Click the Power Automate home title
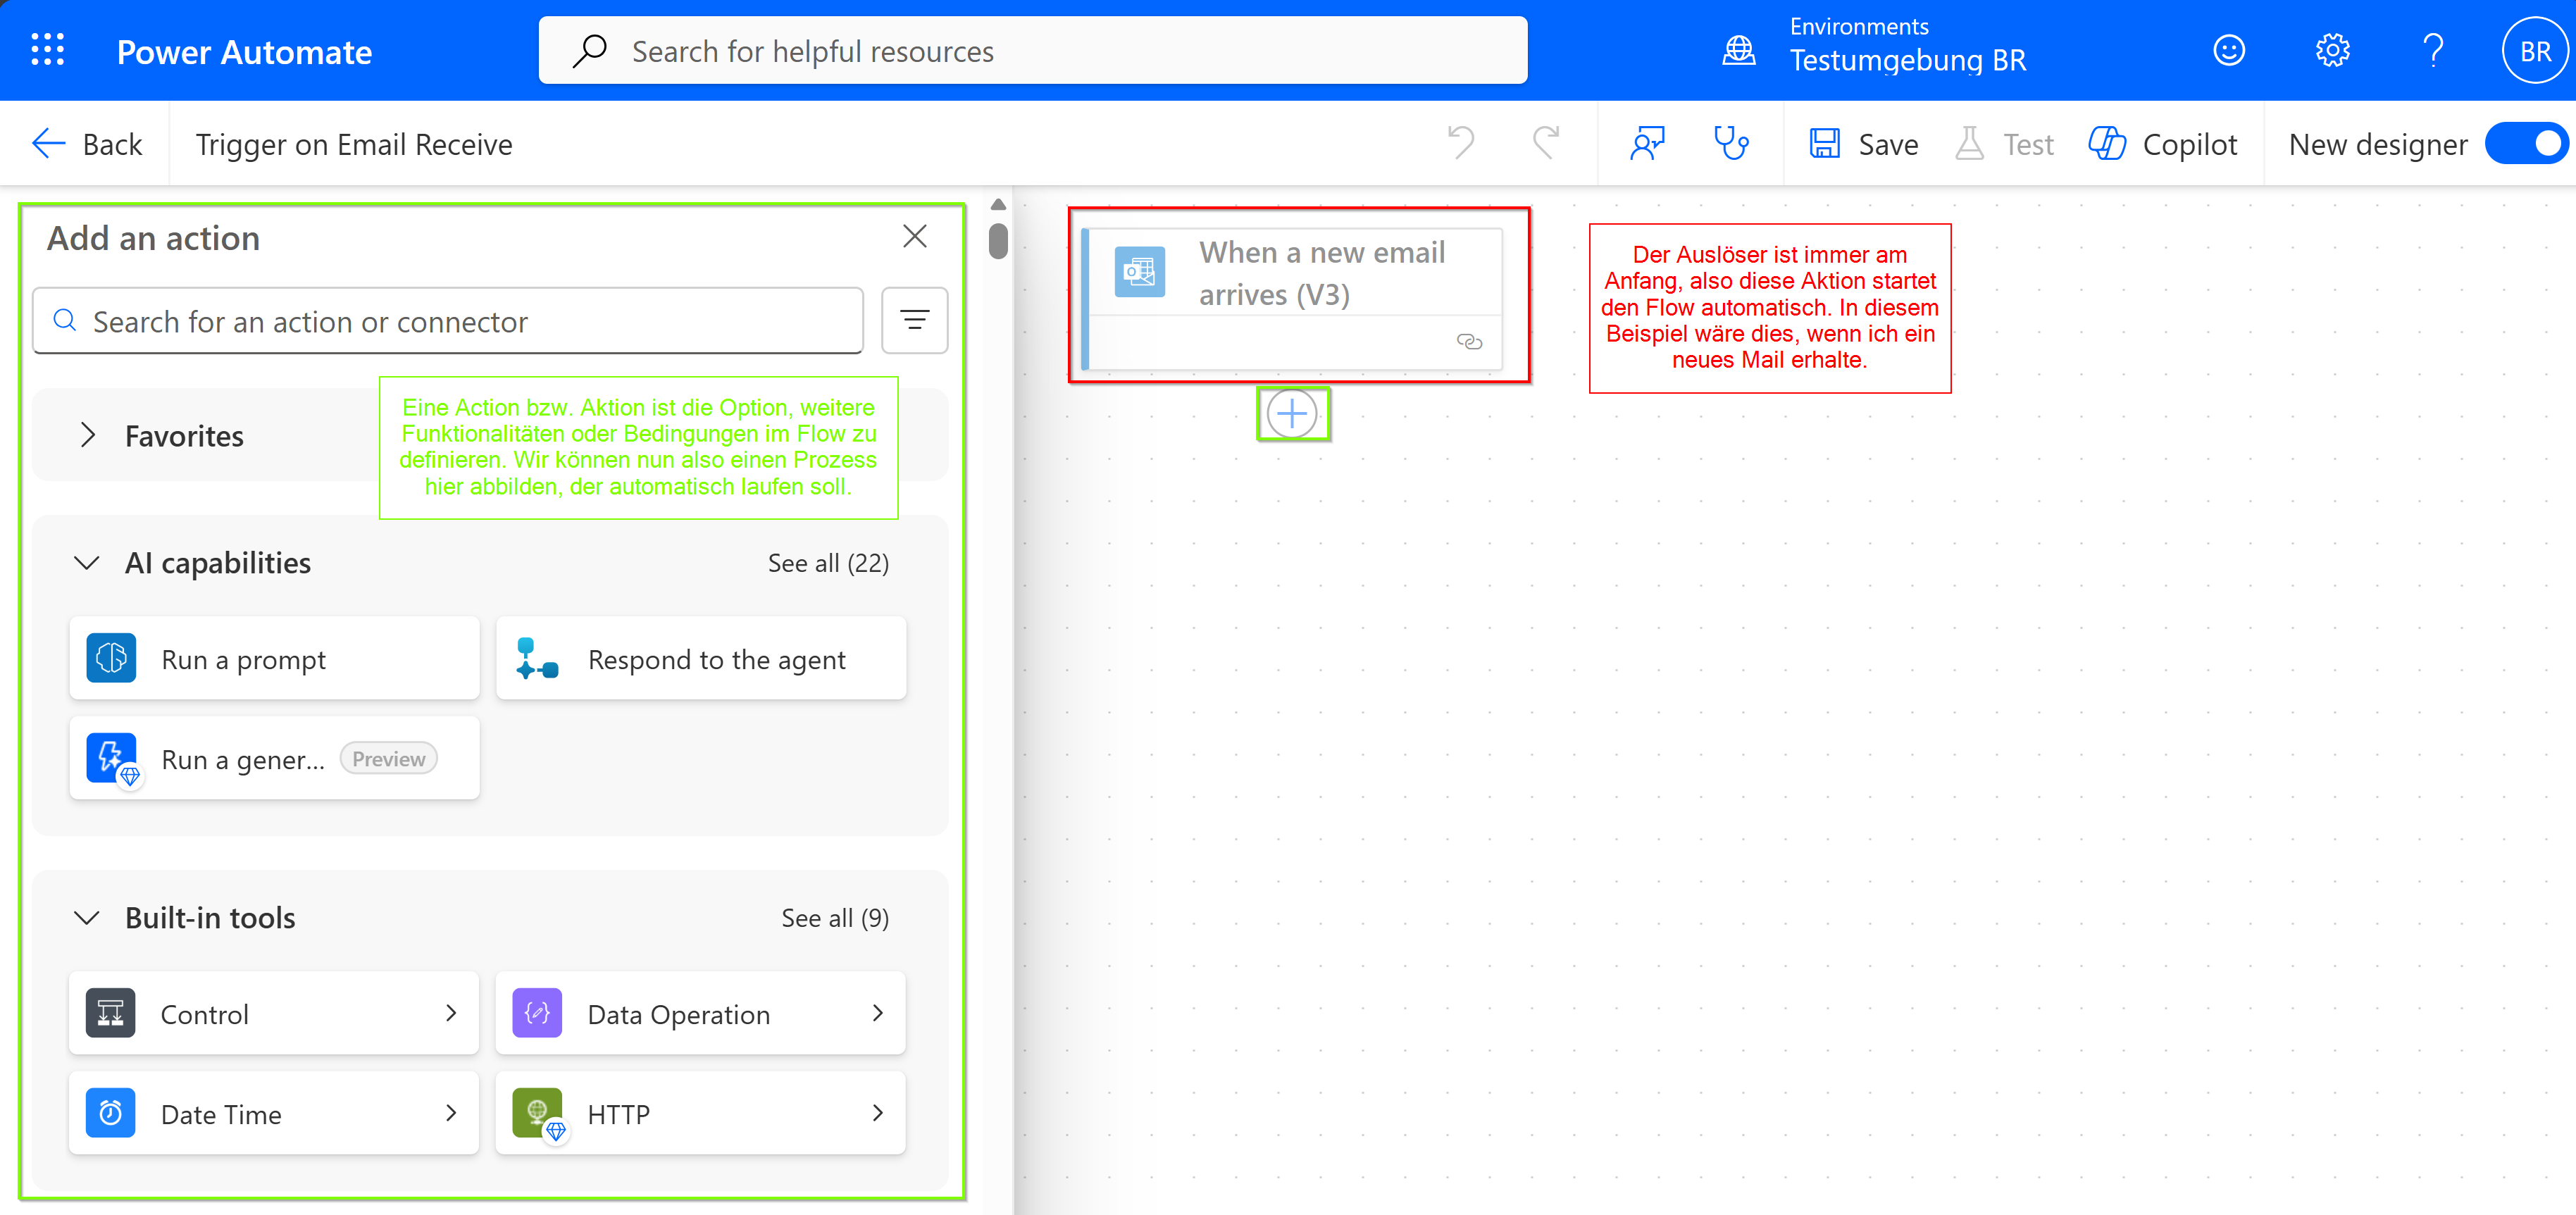 coord(244,52)
